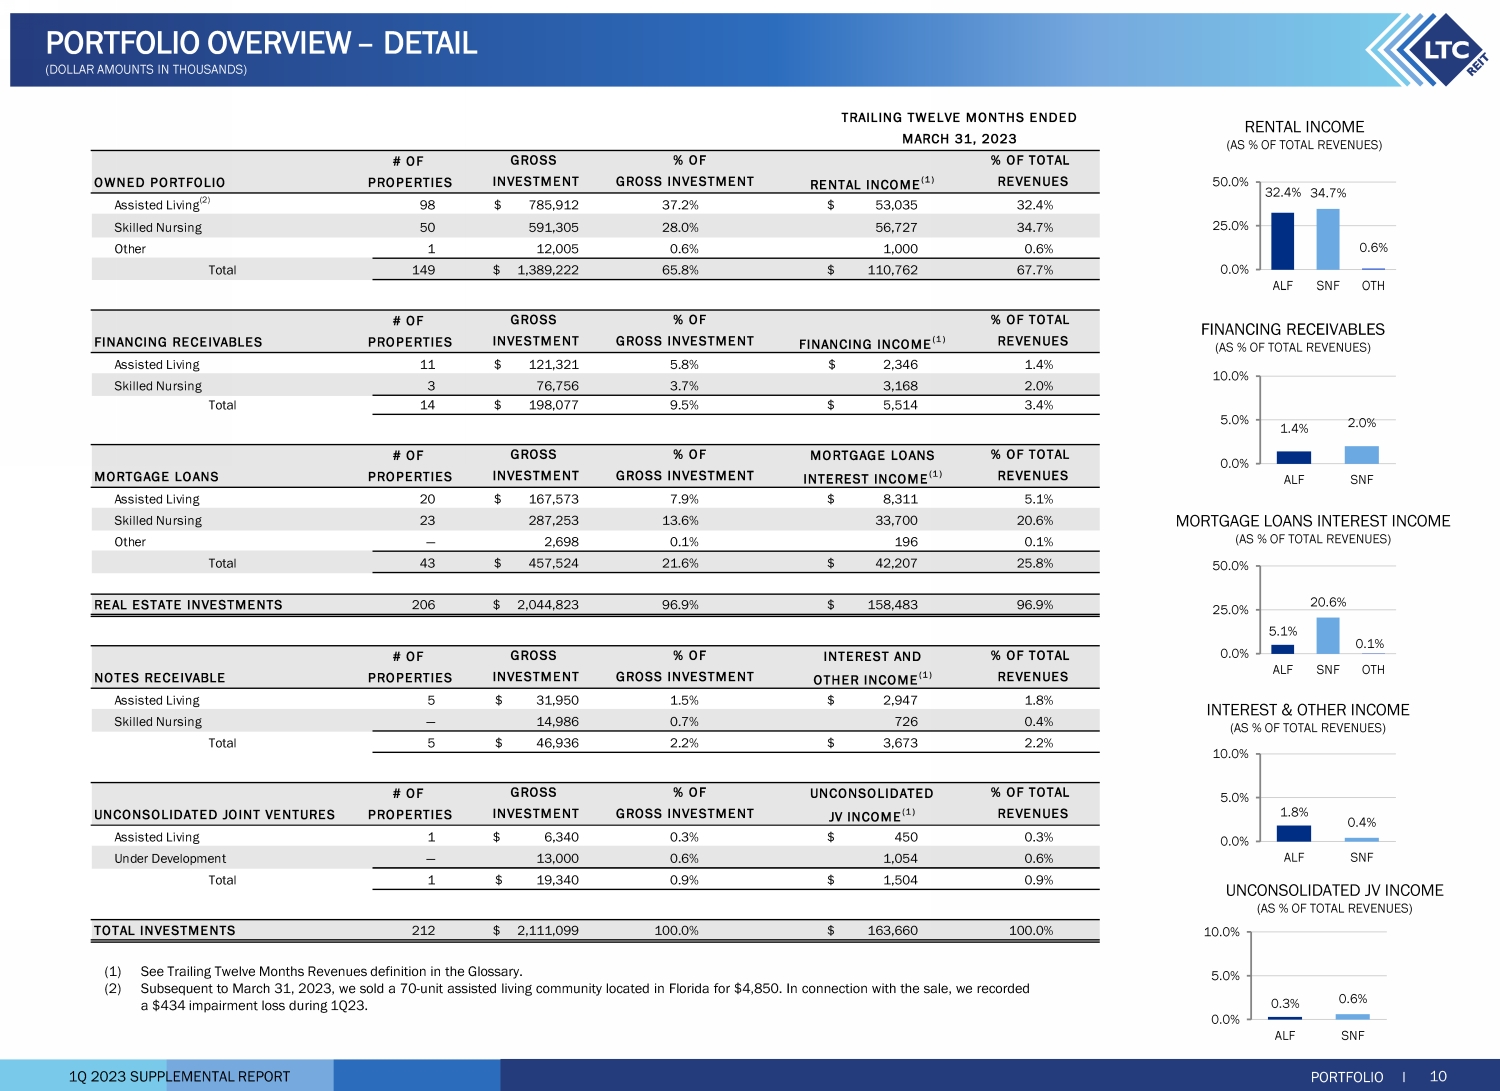Click Under Development row in Unconsolidated Joint Ventures
The height and width of the screenshot is (1091, 1500).
[x=170, y=858]
